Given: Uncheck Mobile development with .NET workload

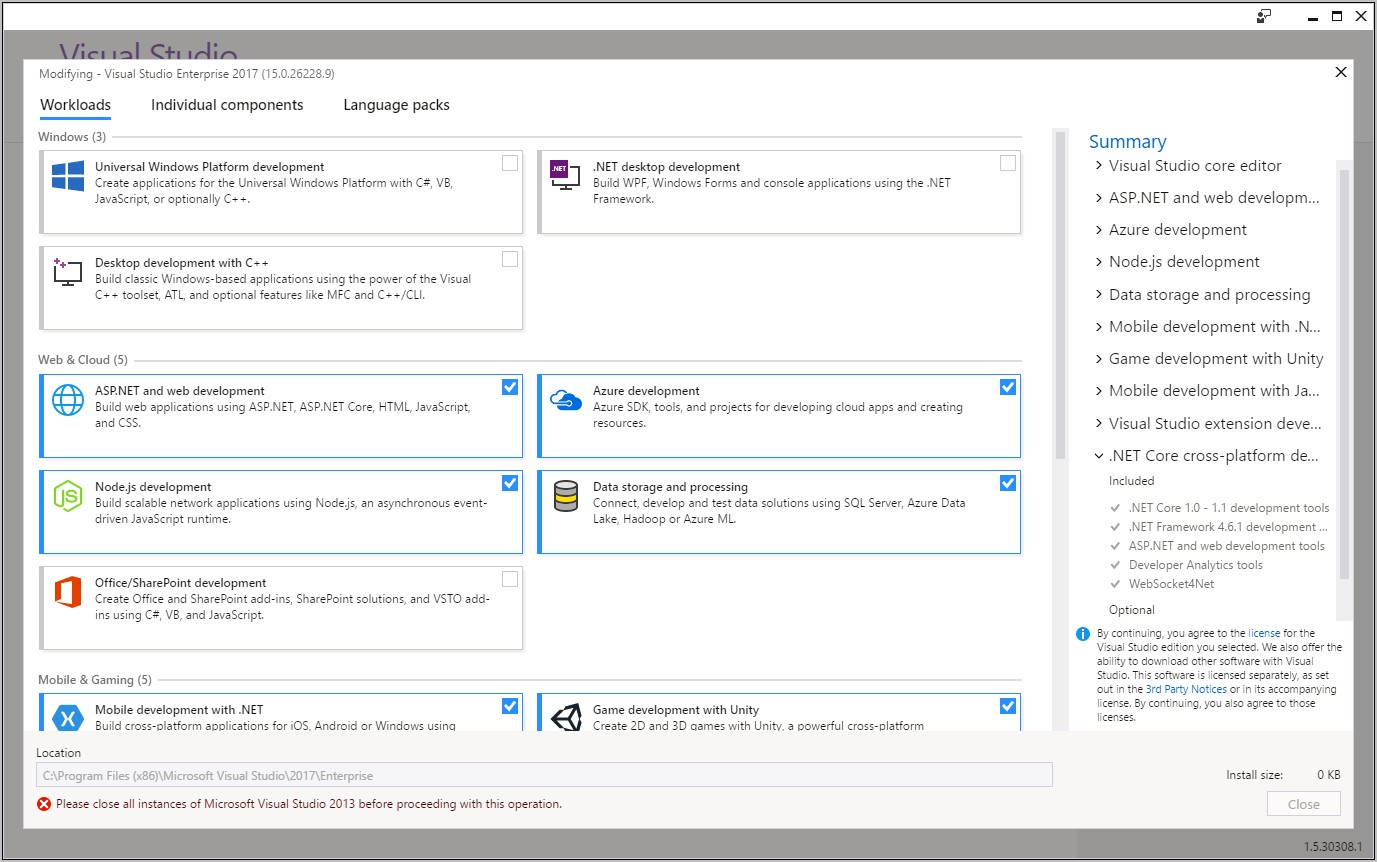Looking at the screenshot, I should [x=510, y=706].
